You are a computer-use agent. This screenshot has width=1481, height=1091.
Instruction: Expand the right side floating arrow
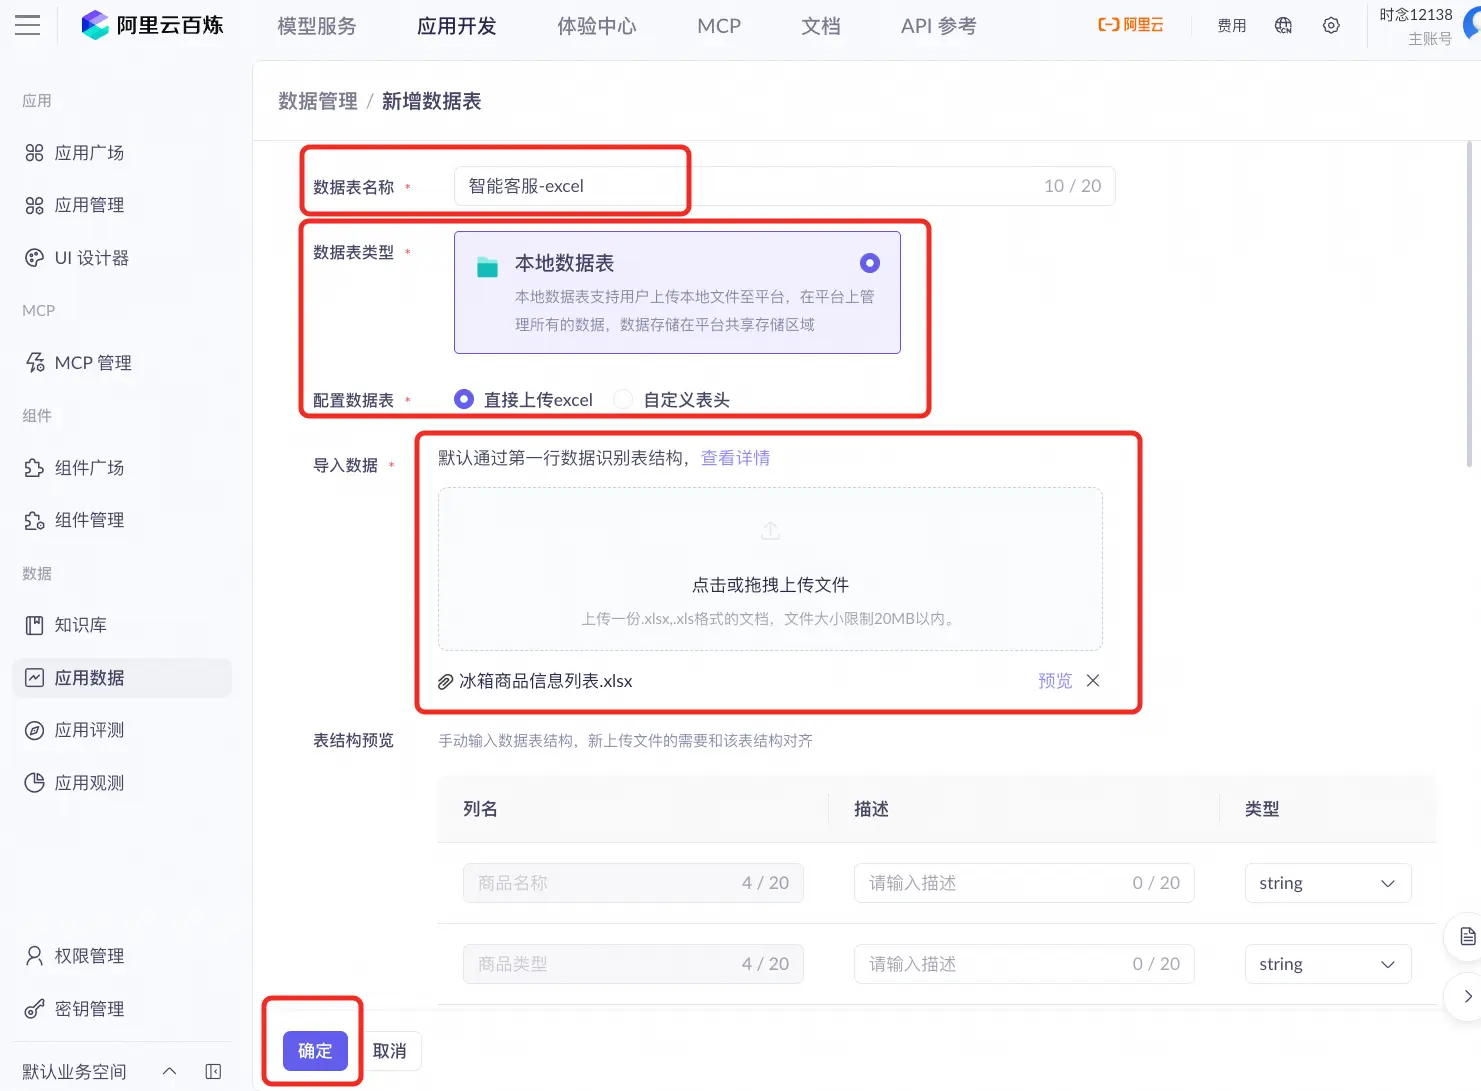coord(1467,996)
